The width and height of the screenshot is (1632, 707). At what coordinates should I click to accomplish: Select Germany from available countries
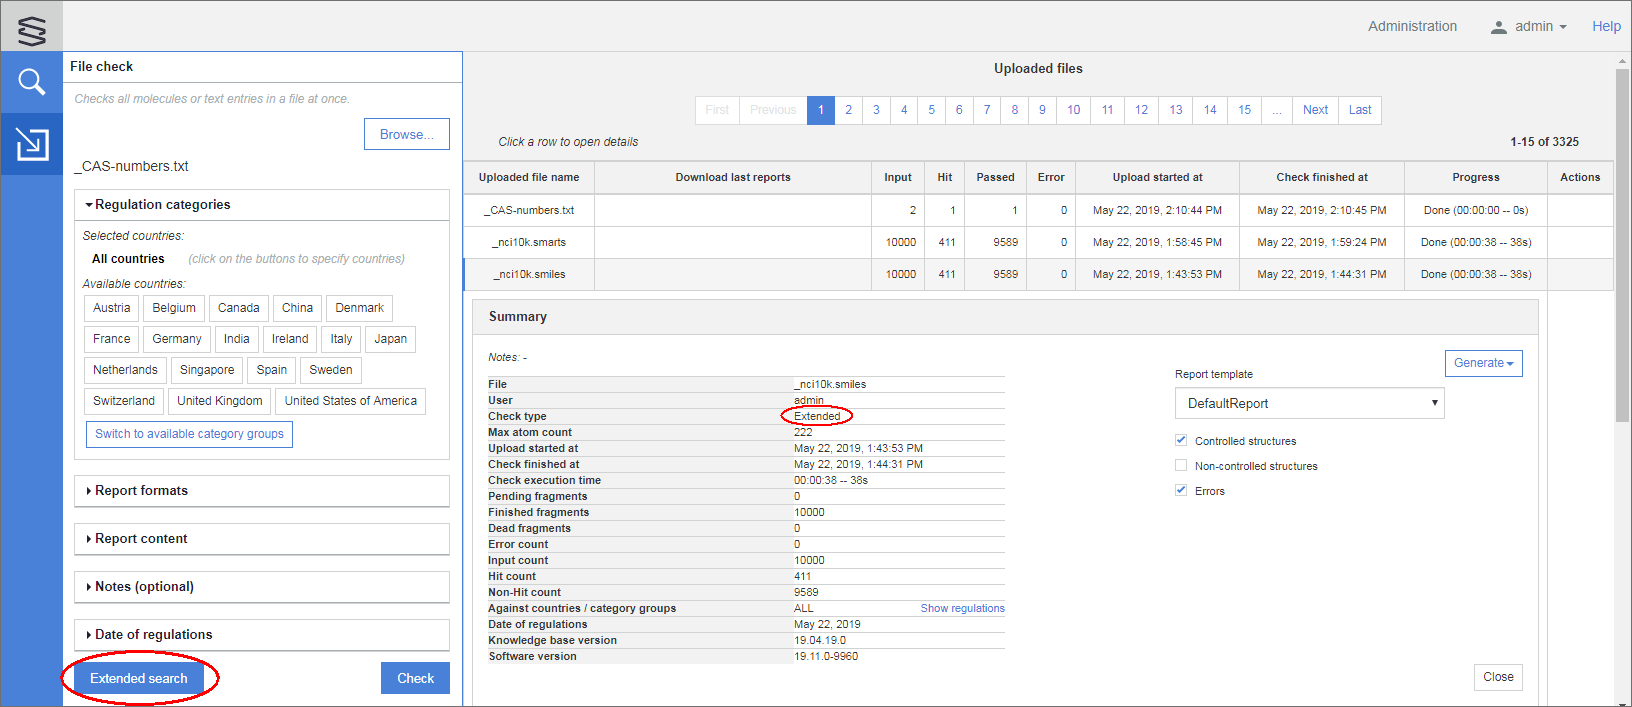click(177, 339)
